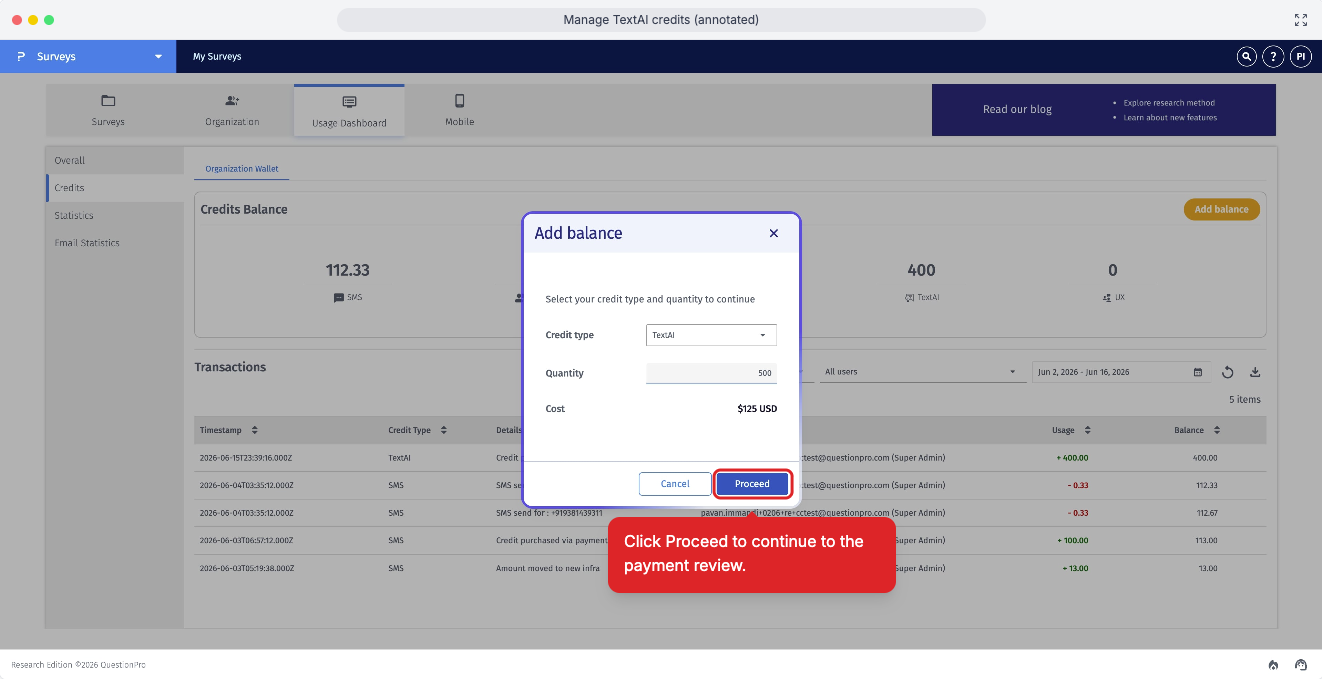Click the refresh transactions icon
Viewport: 1322px width, 679px height.
pos(1228,372)
